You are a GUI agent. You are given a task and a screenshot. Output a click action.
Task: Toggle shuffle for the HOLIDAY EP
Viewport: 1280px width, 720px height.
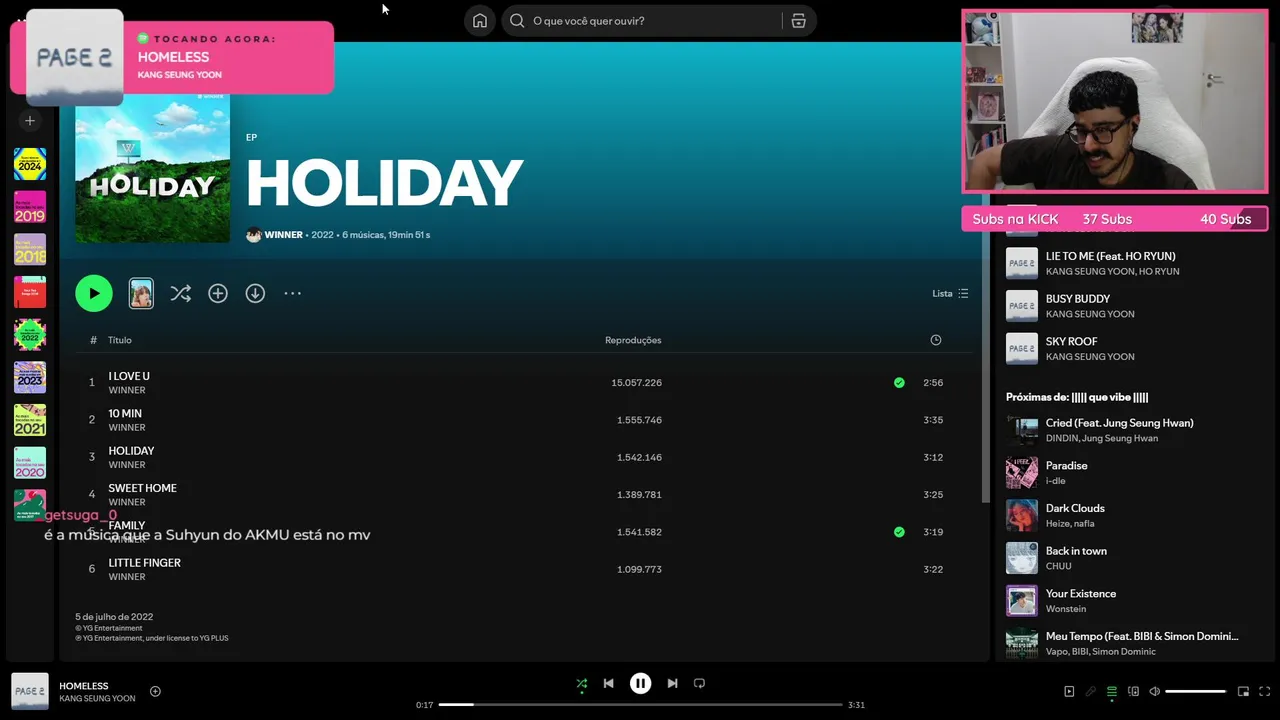tap(180, 293)
